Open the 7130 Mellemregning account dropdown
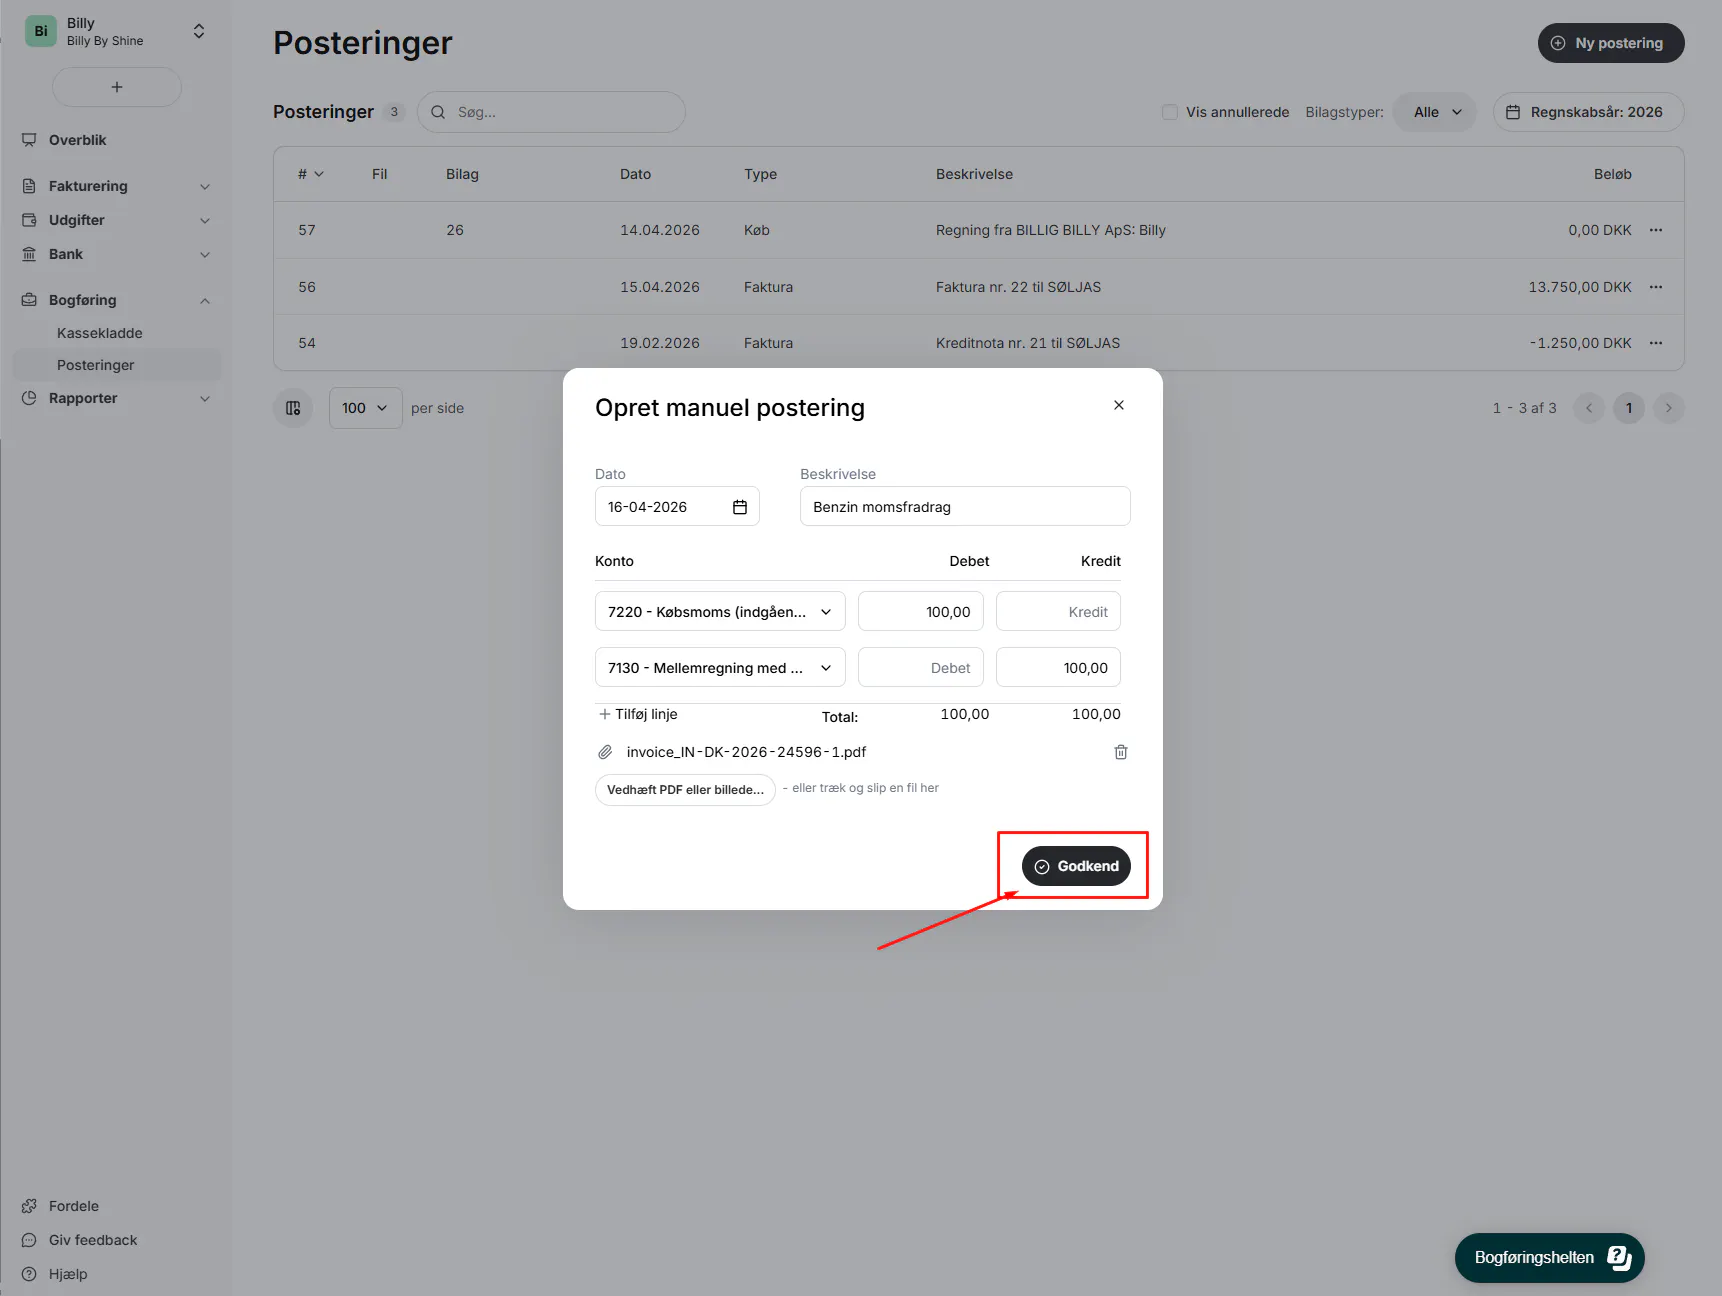Screen dimensions: 1722x1296 720,668
